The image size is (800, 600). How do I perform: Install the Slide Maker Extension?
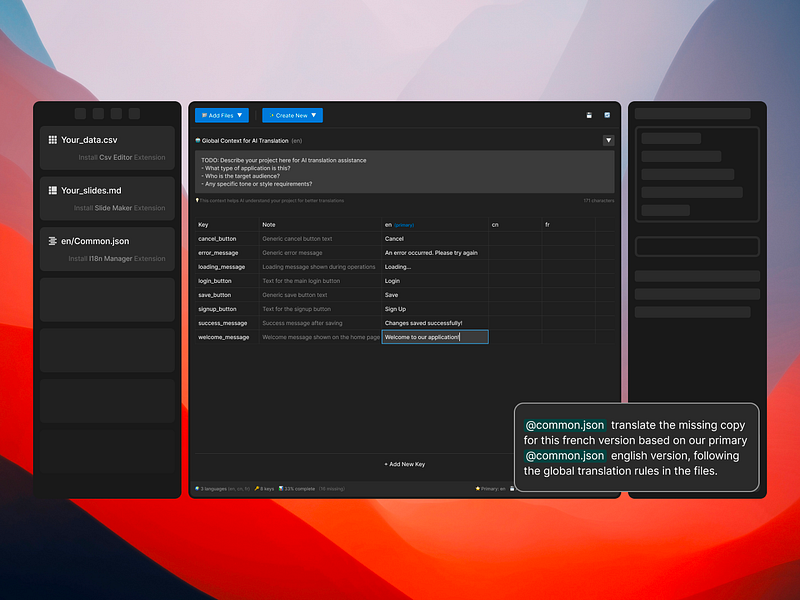tap(119, 208)
